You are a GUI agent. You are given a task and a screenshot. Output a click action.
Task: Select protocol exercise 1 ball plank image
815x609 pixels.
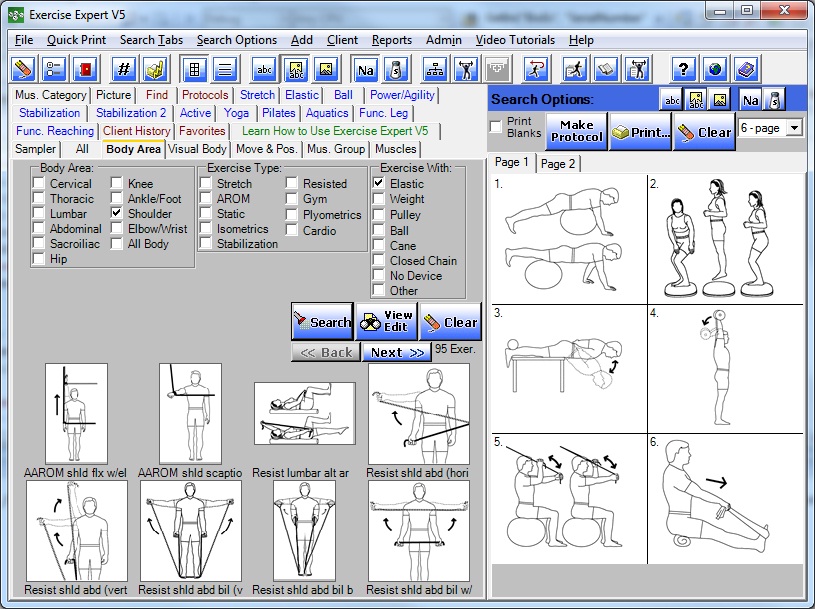coord(570,240)
